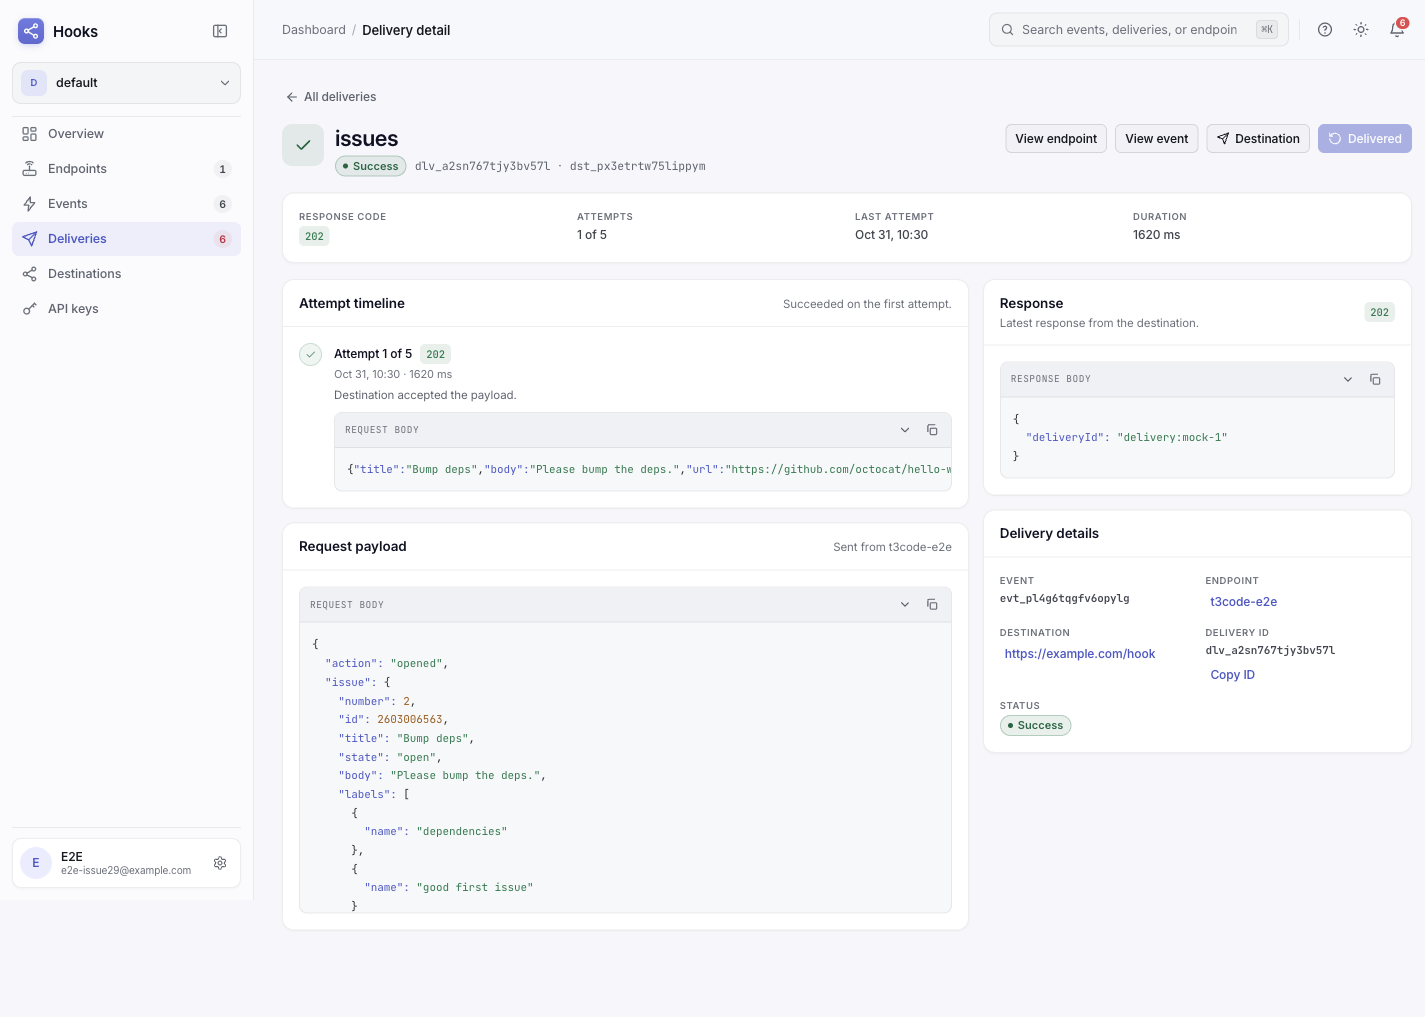1425x1017 pixels.
Task: Click the 202 response code badge
Action: 314,237
